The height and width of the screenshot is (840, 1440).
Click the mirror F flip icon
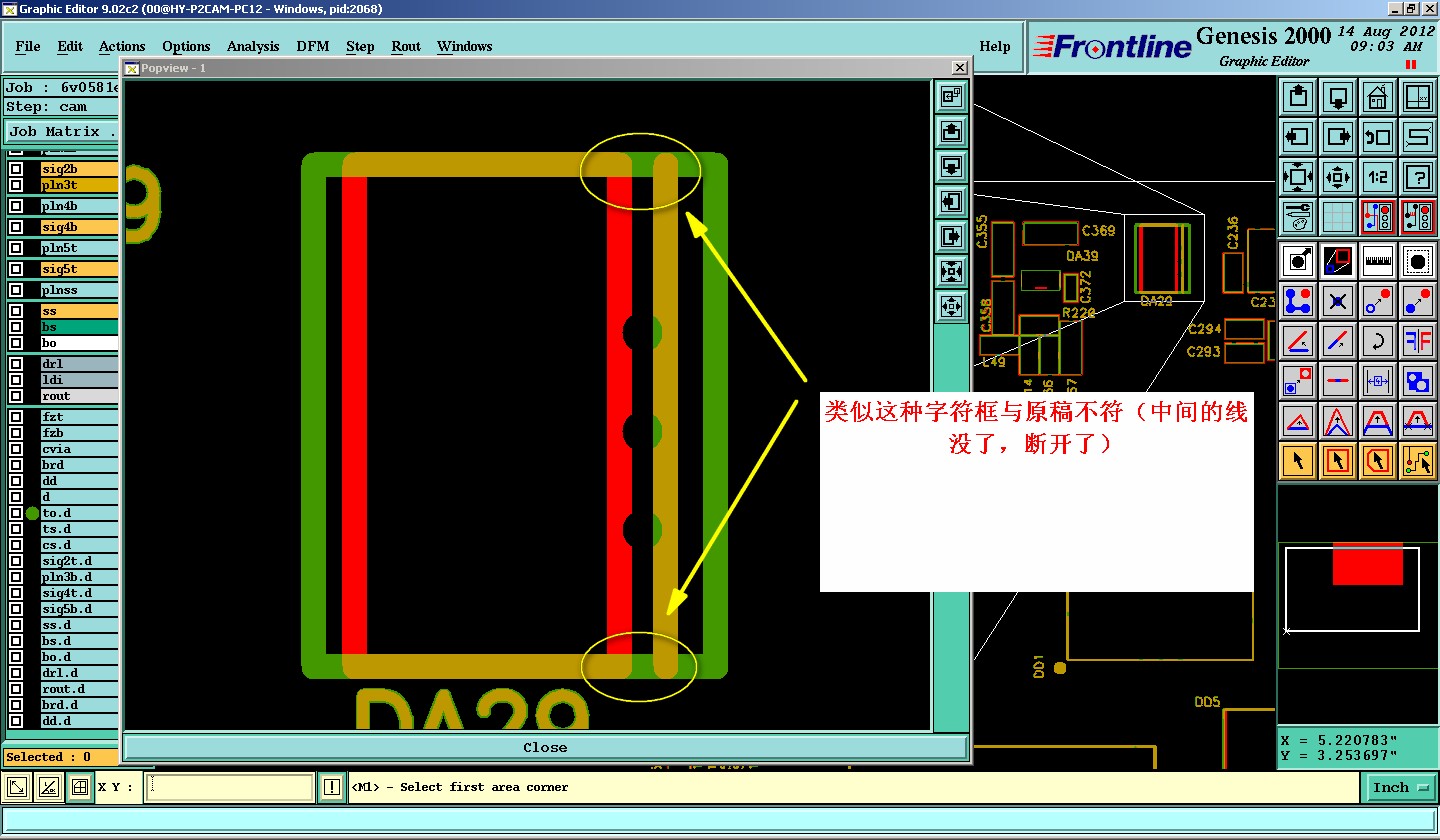pyautogui.click(x=1418, y=341)
